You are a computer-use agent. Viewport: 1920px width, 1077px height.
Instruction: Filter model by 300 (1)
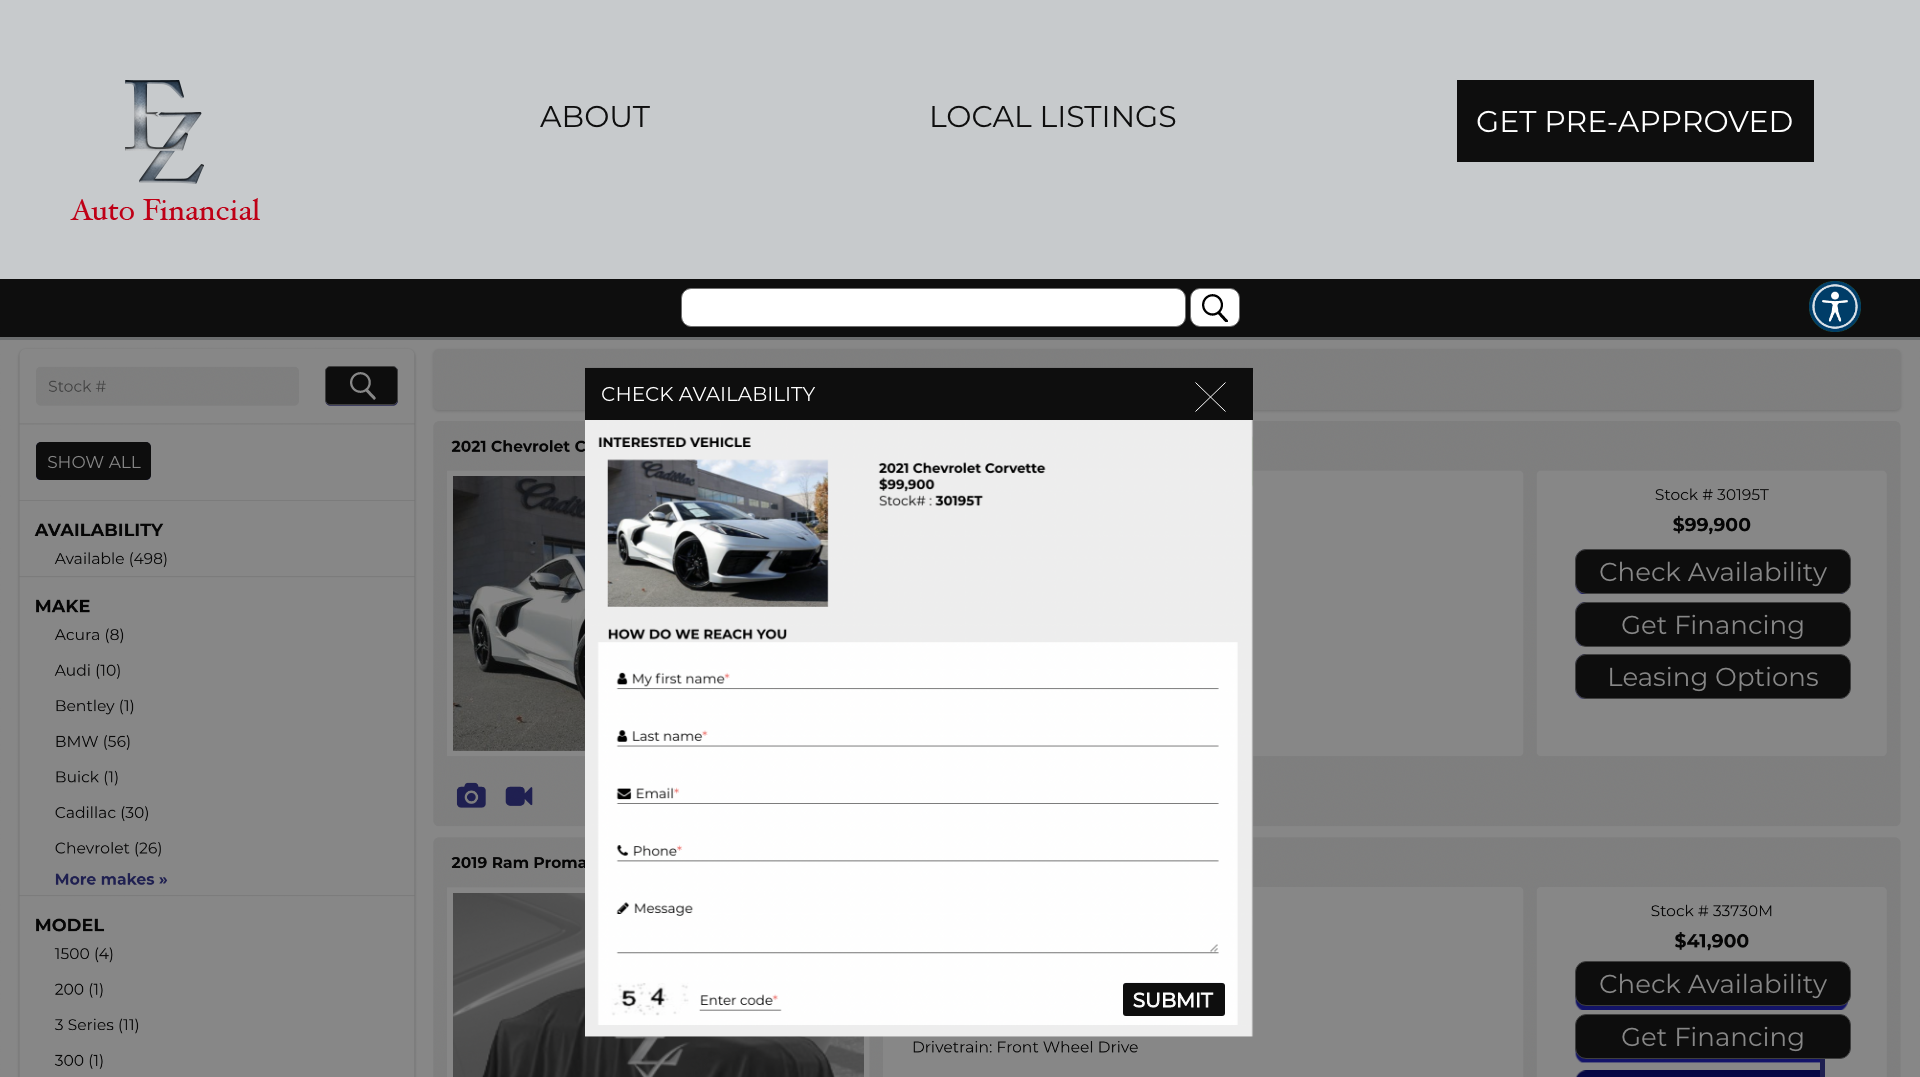[x=79, y=1060]
